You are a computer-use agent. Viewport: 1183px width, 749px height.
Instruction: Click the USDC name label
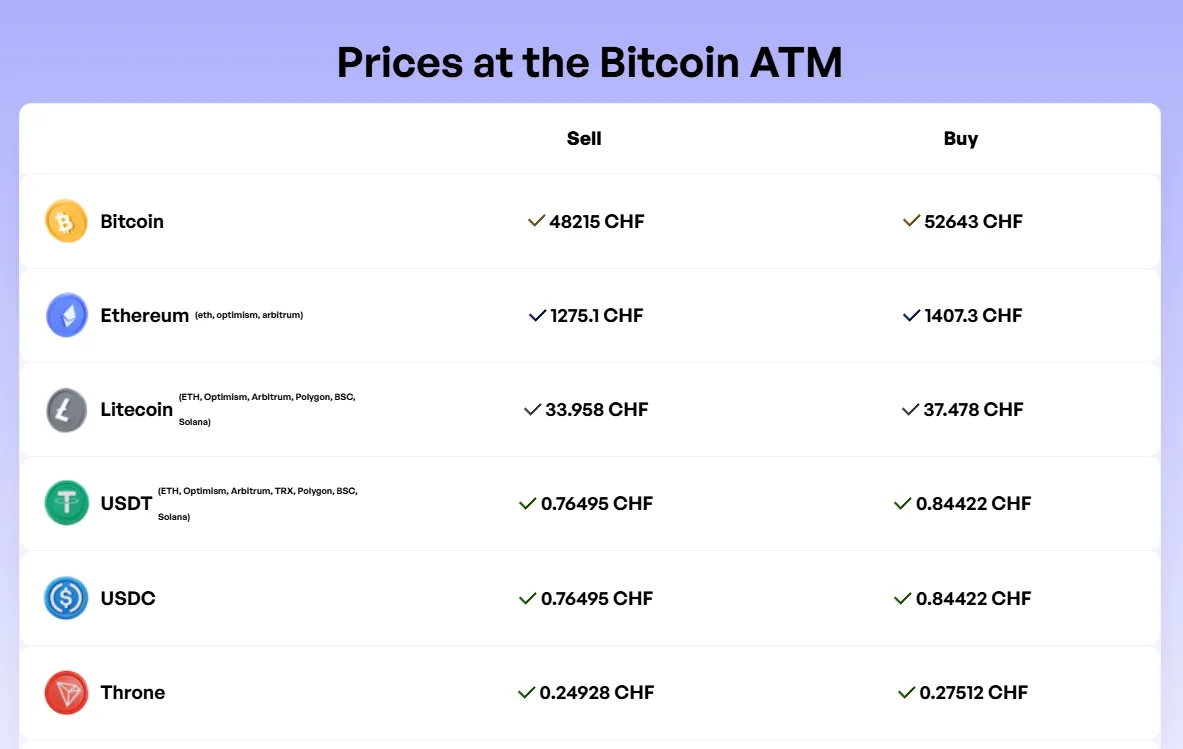(x=128, y=598)
